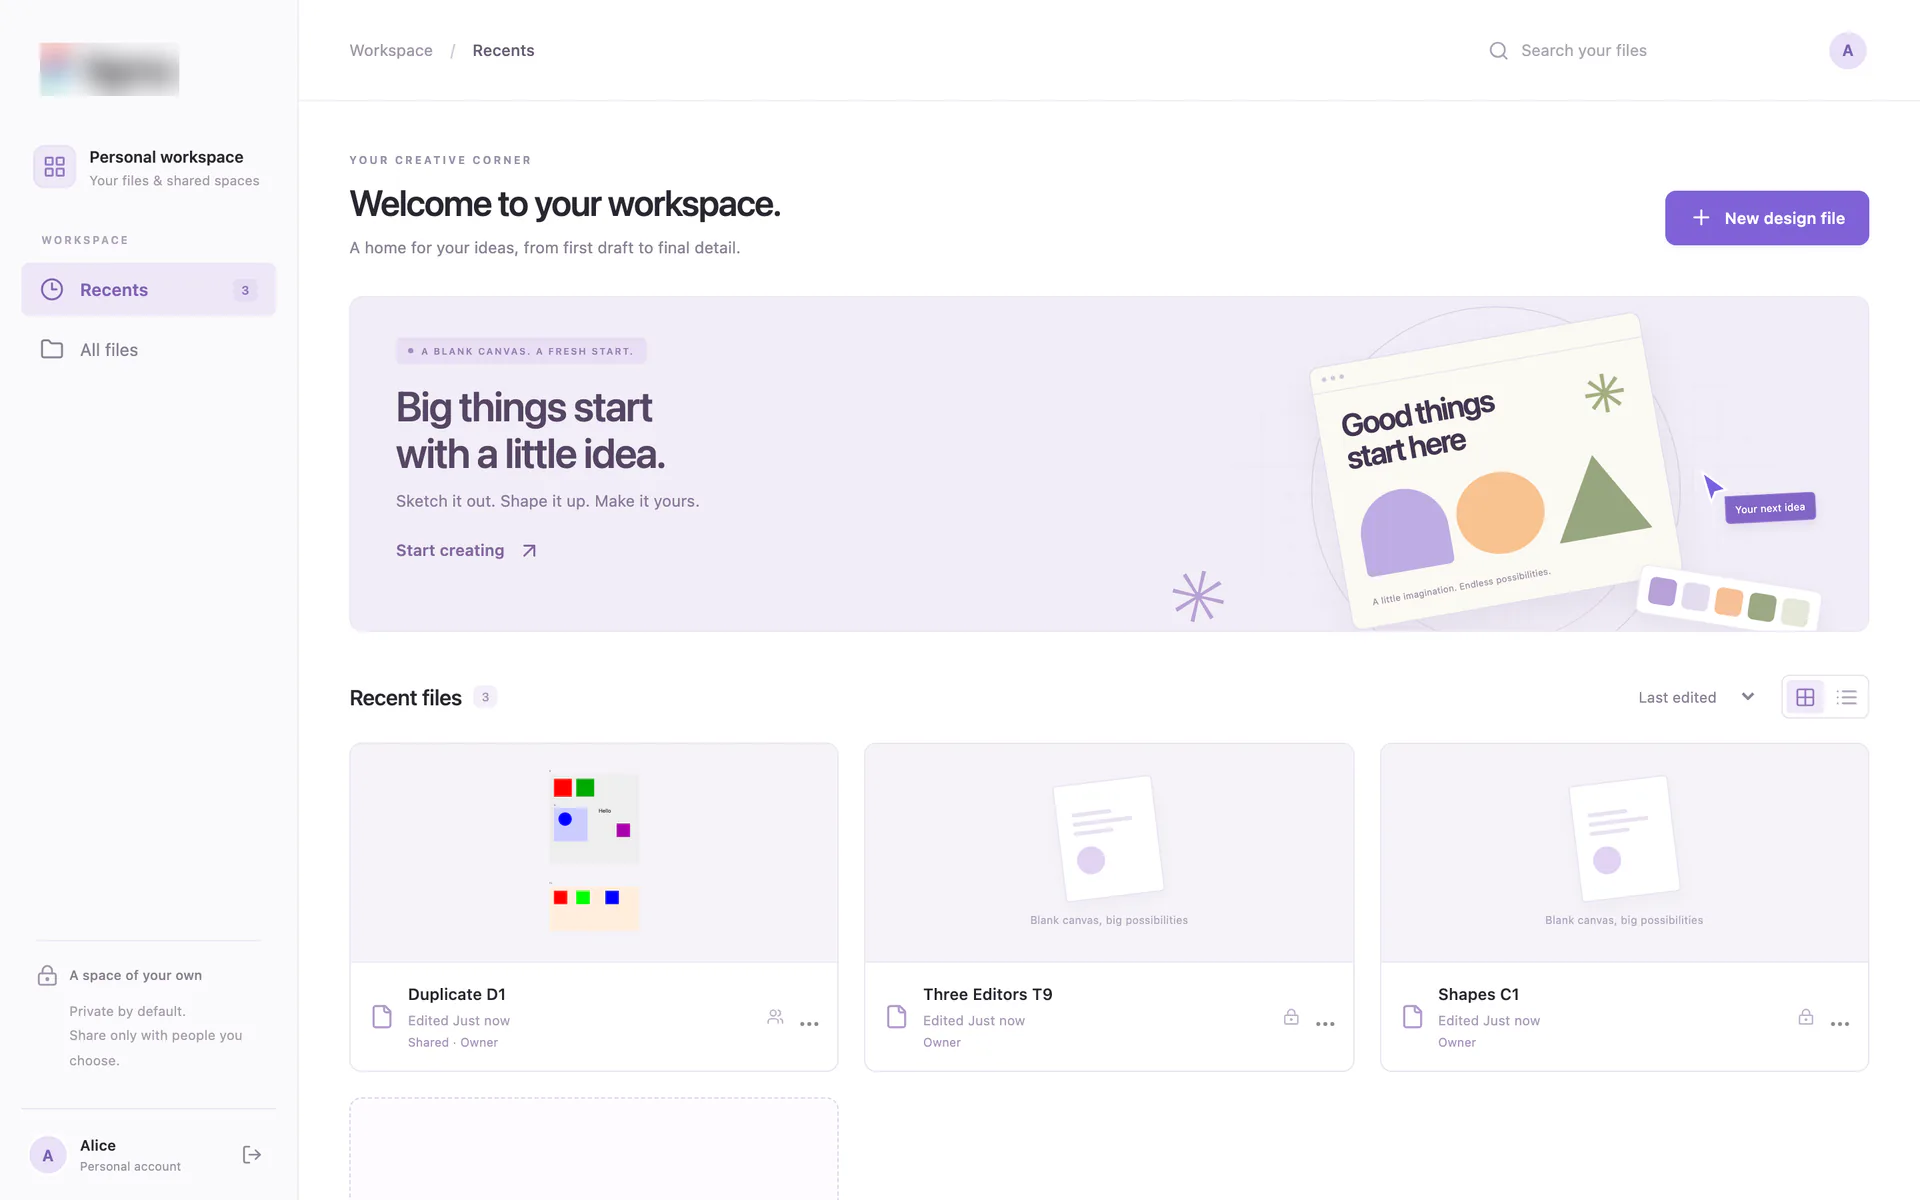Select Alice account name in sidebar
Image resolution: width=1920 pixels, height=1200 pixels.
[98, 1145]
